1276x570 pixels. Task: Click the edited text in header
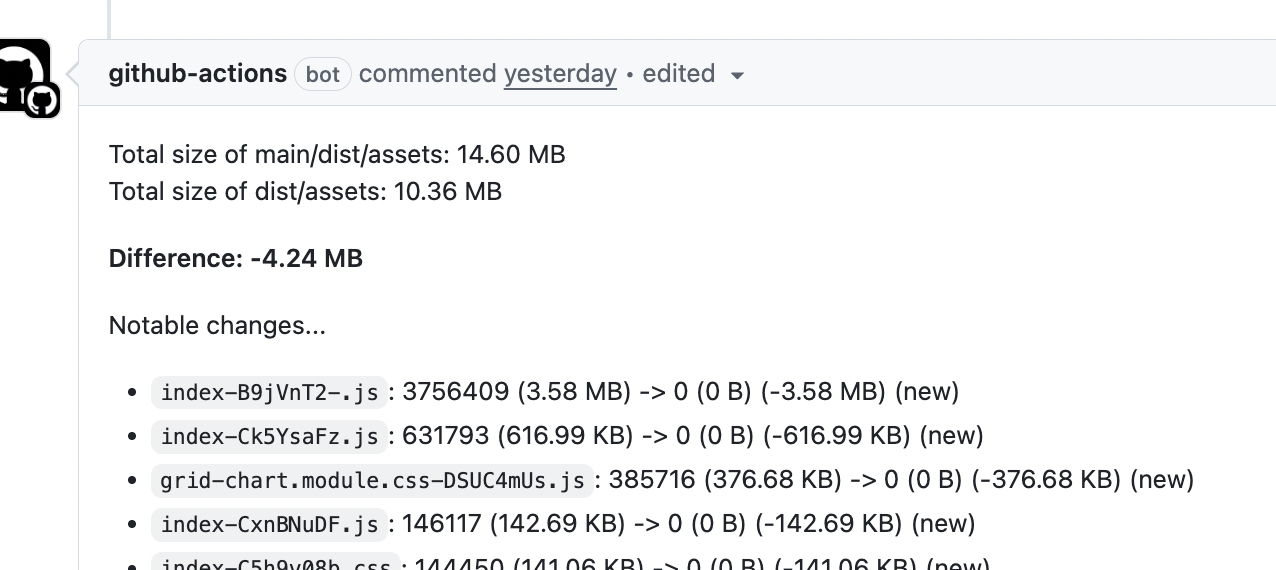coord(679,74)
